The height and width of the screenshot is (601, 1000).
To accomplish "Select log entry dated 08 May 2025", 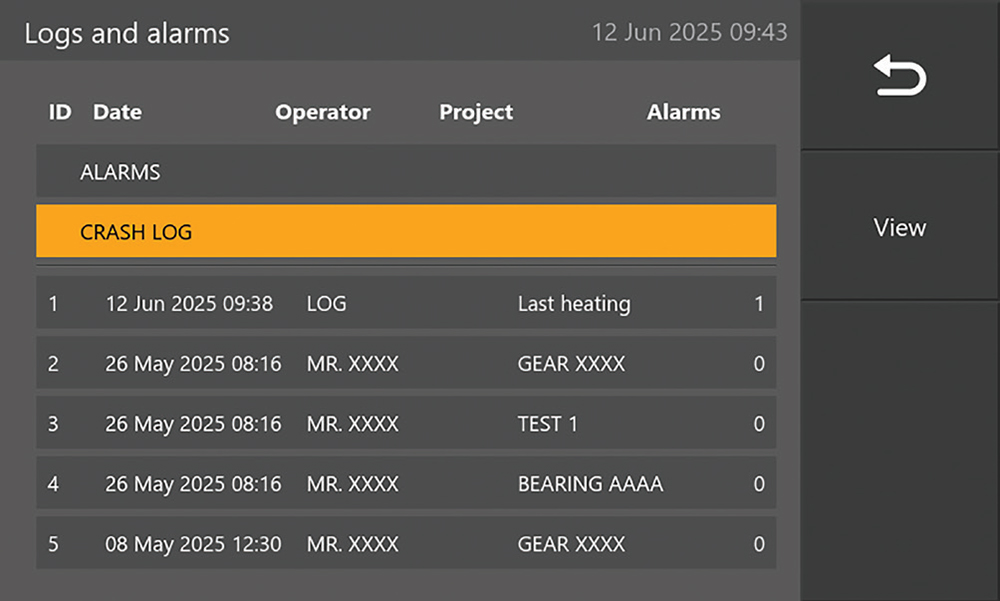I will 406,544.
